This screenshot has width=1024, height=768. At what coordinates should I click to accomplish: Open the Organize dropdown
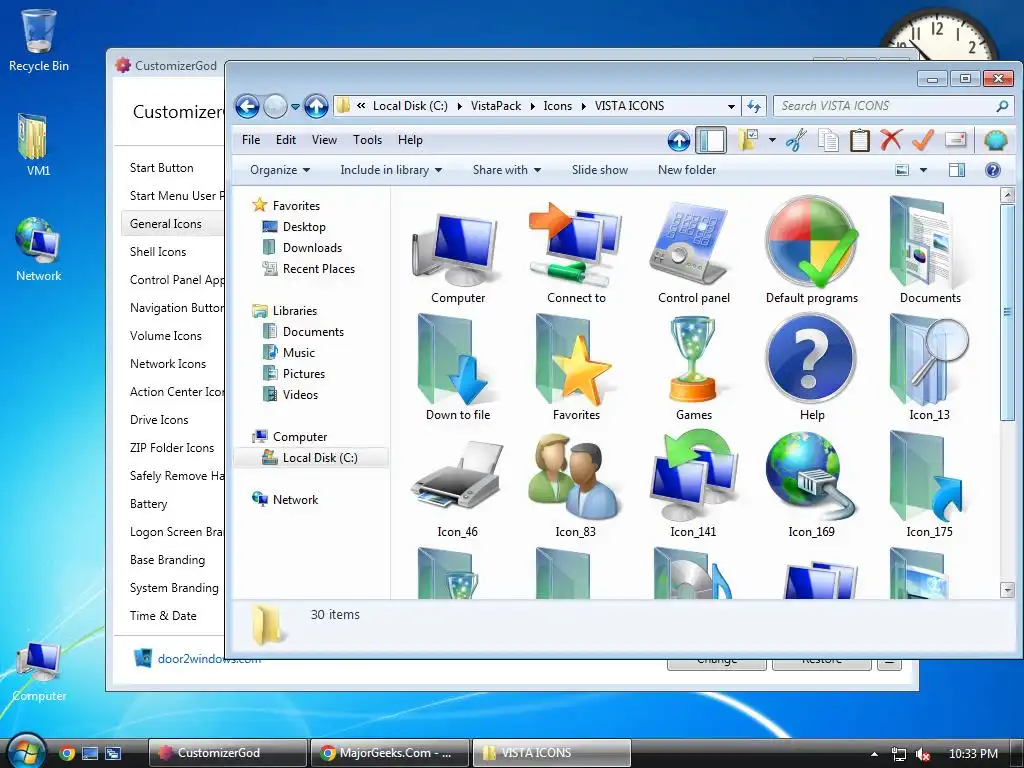(x=280, y=170)
